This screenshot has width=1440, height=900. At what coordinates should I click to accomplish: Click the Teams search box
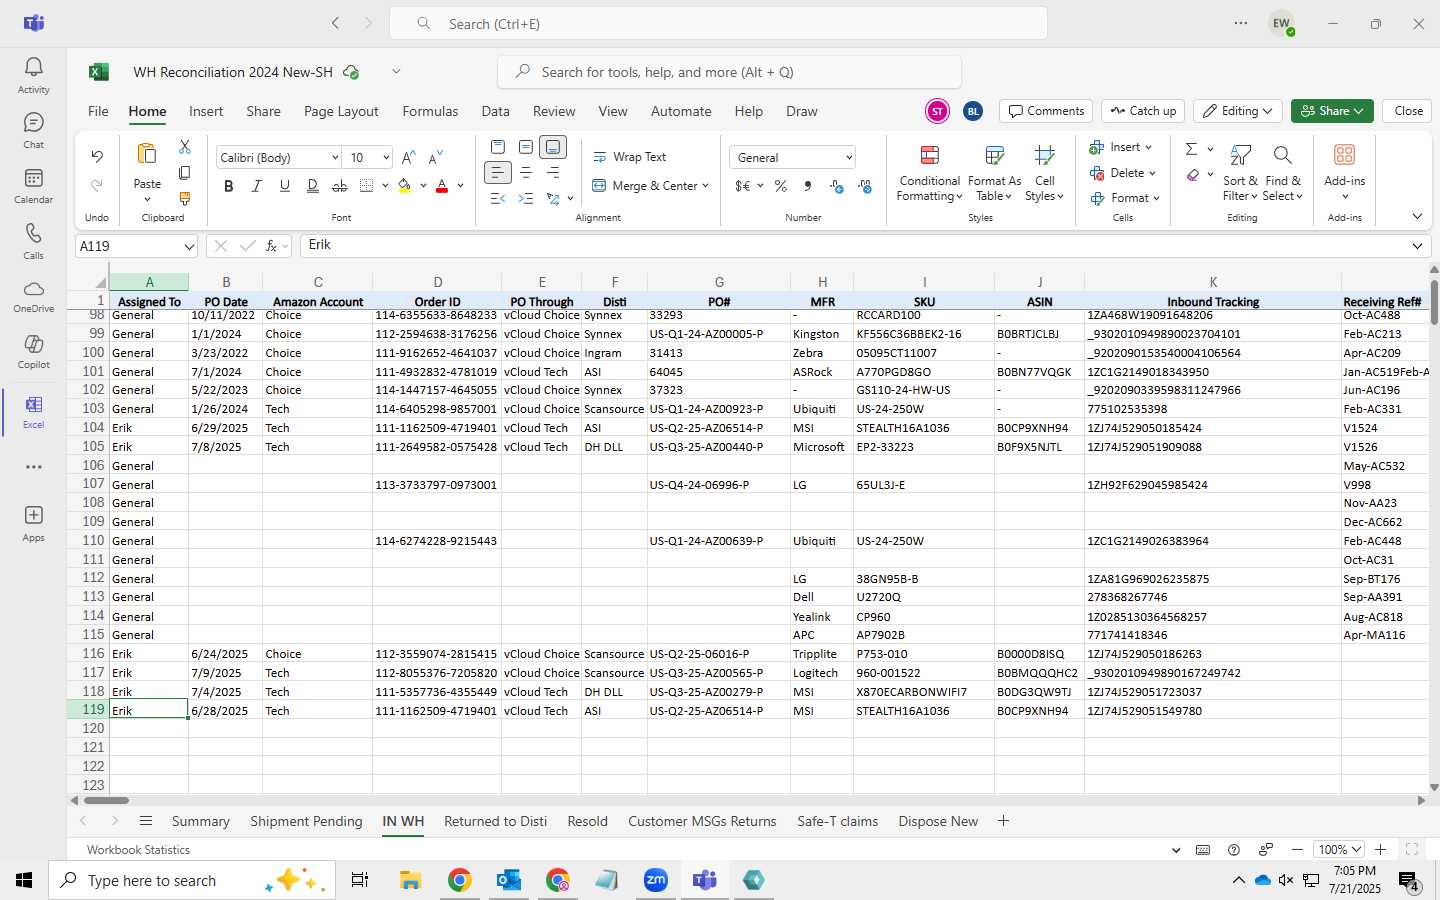(718, 23)
